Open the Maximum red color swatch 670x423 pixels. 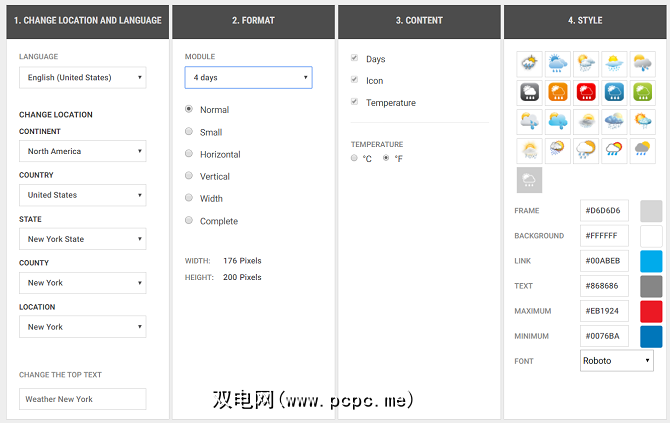[651, 311]
